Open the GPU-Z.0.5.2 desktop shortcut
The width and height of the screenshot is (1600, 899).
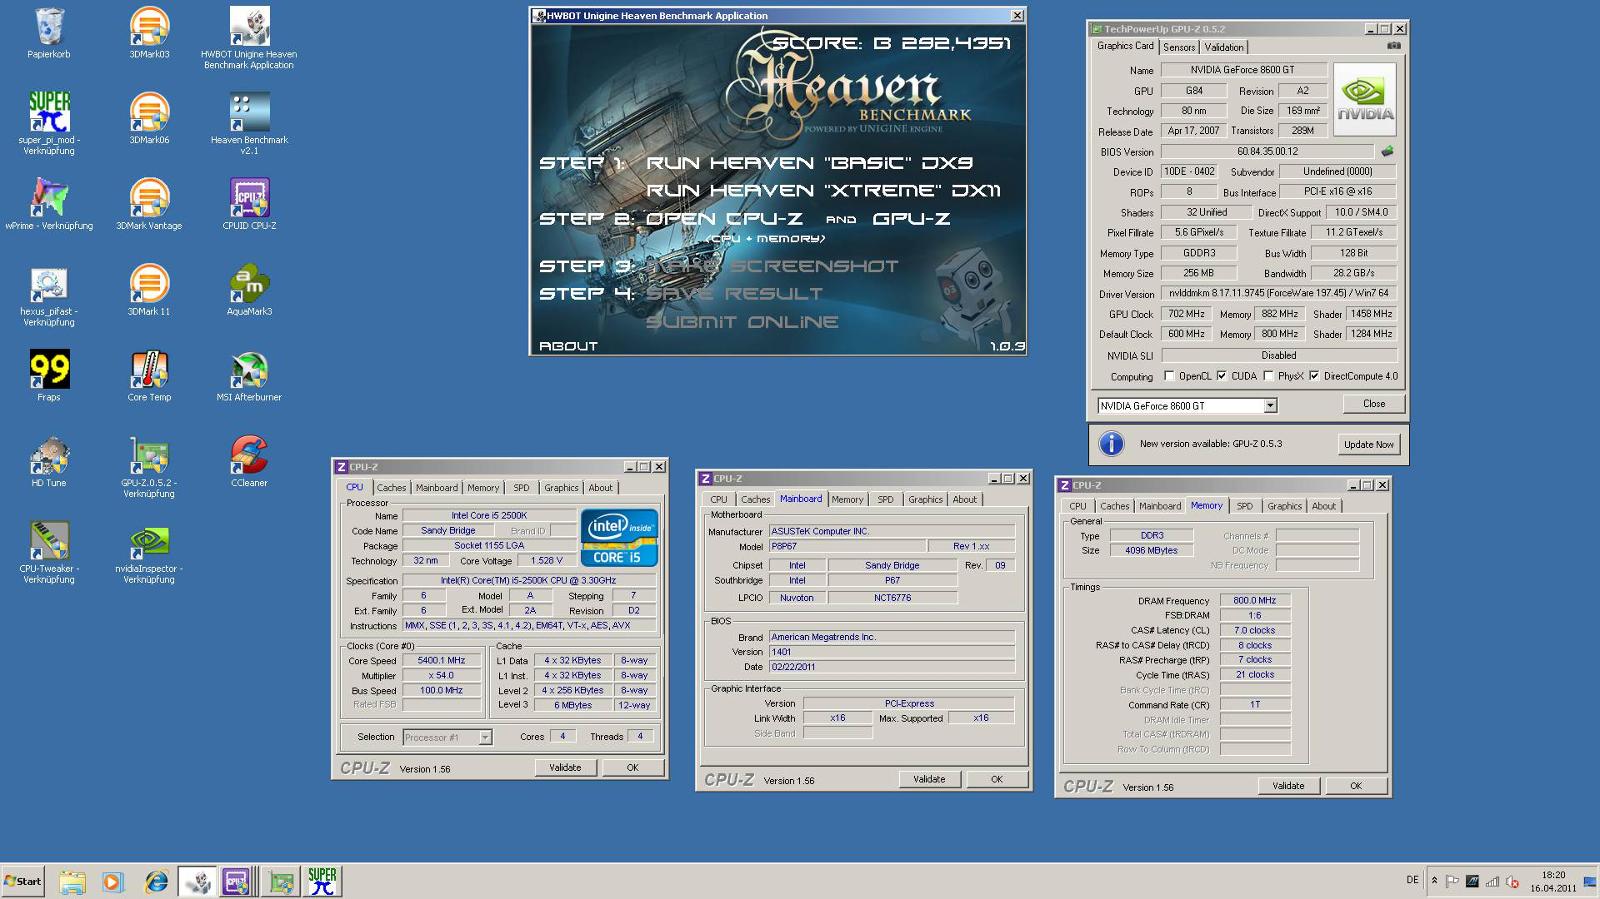149,456
